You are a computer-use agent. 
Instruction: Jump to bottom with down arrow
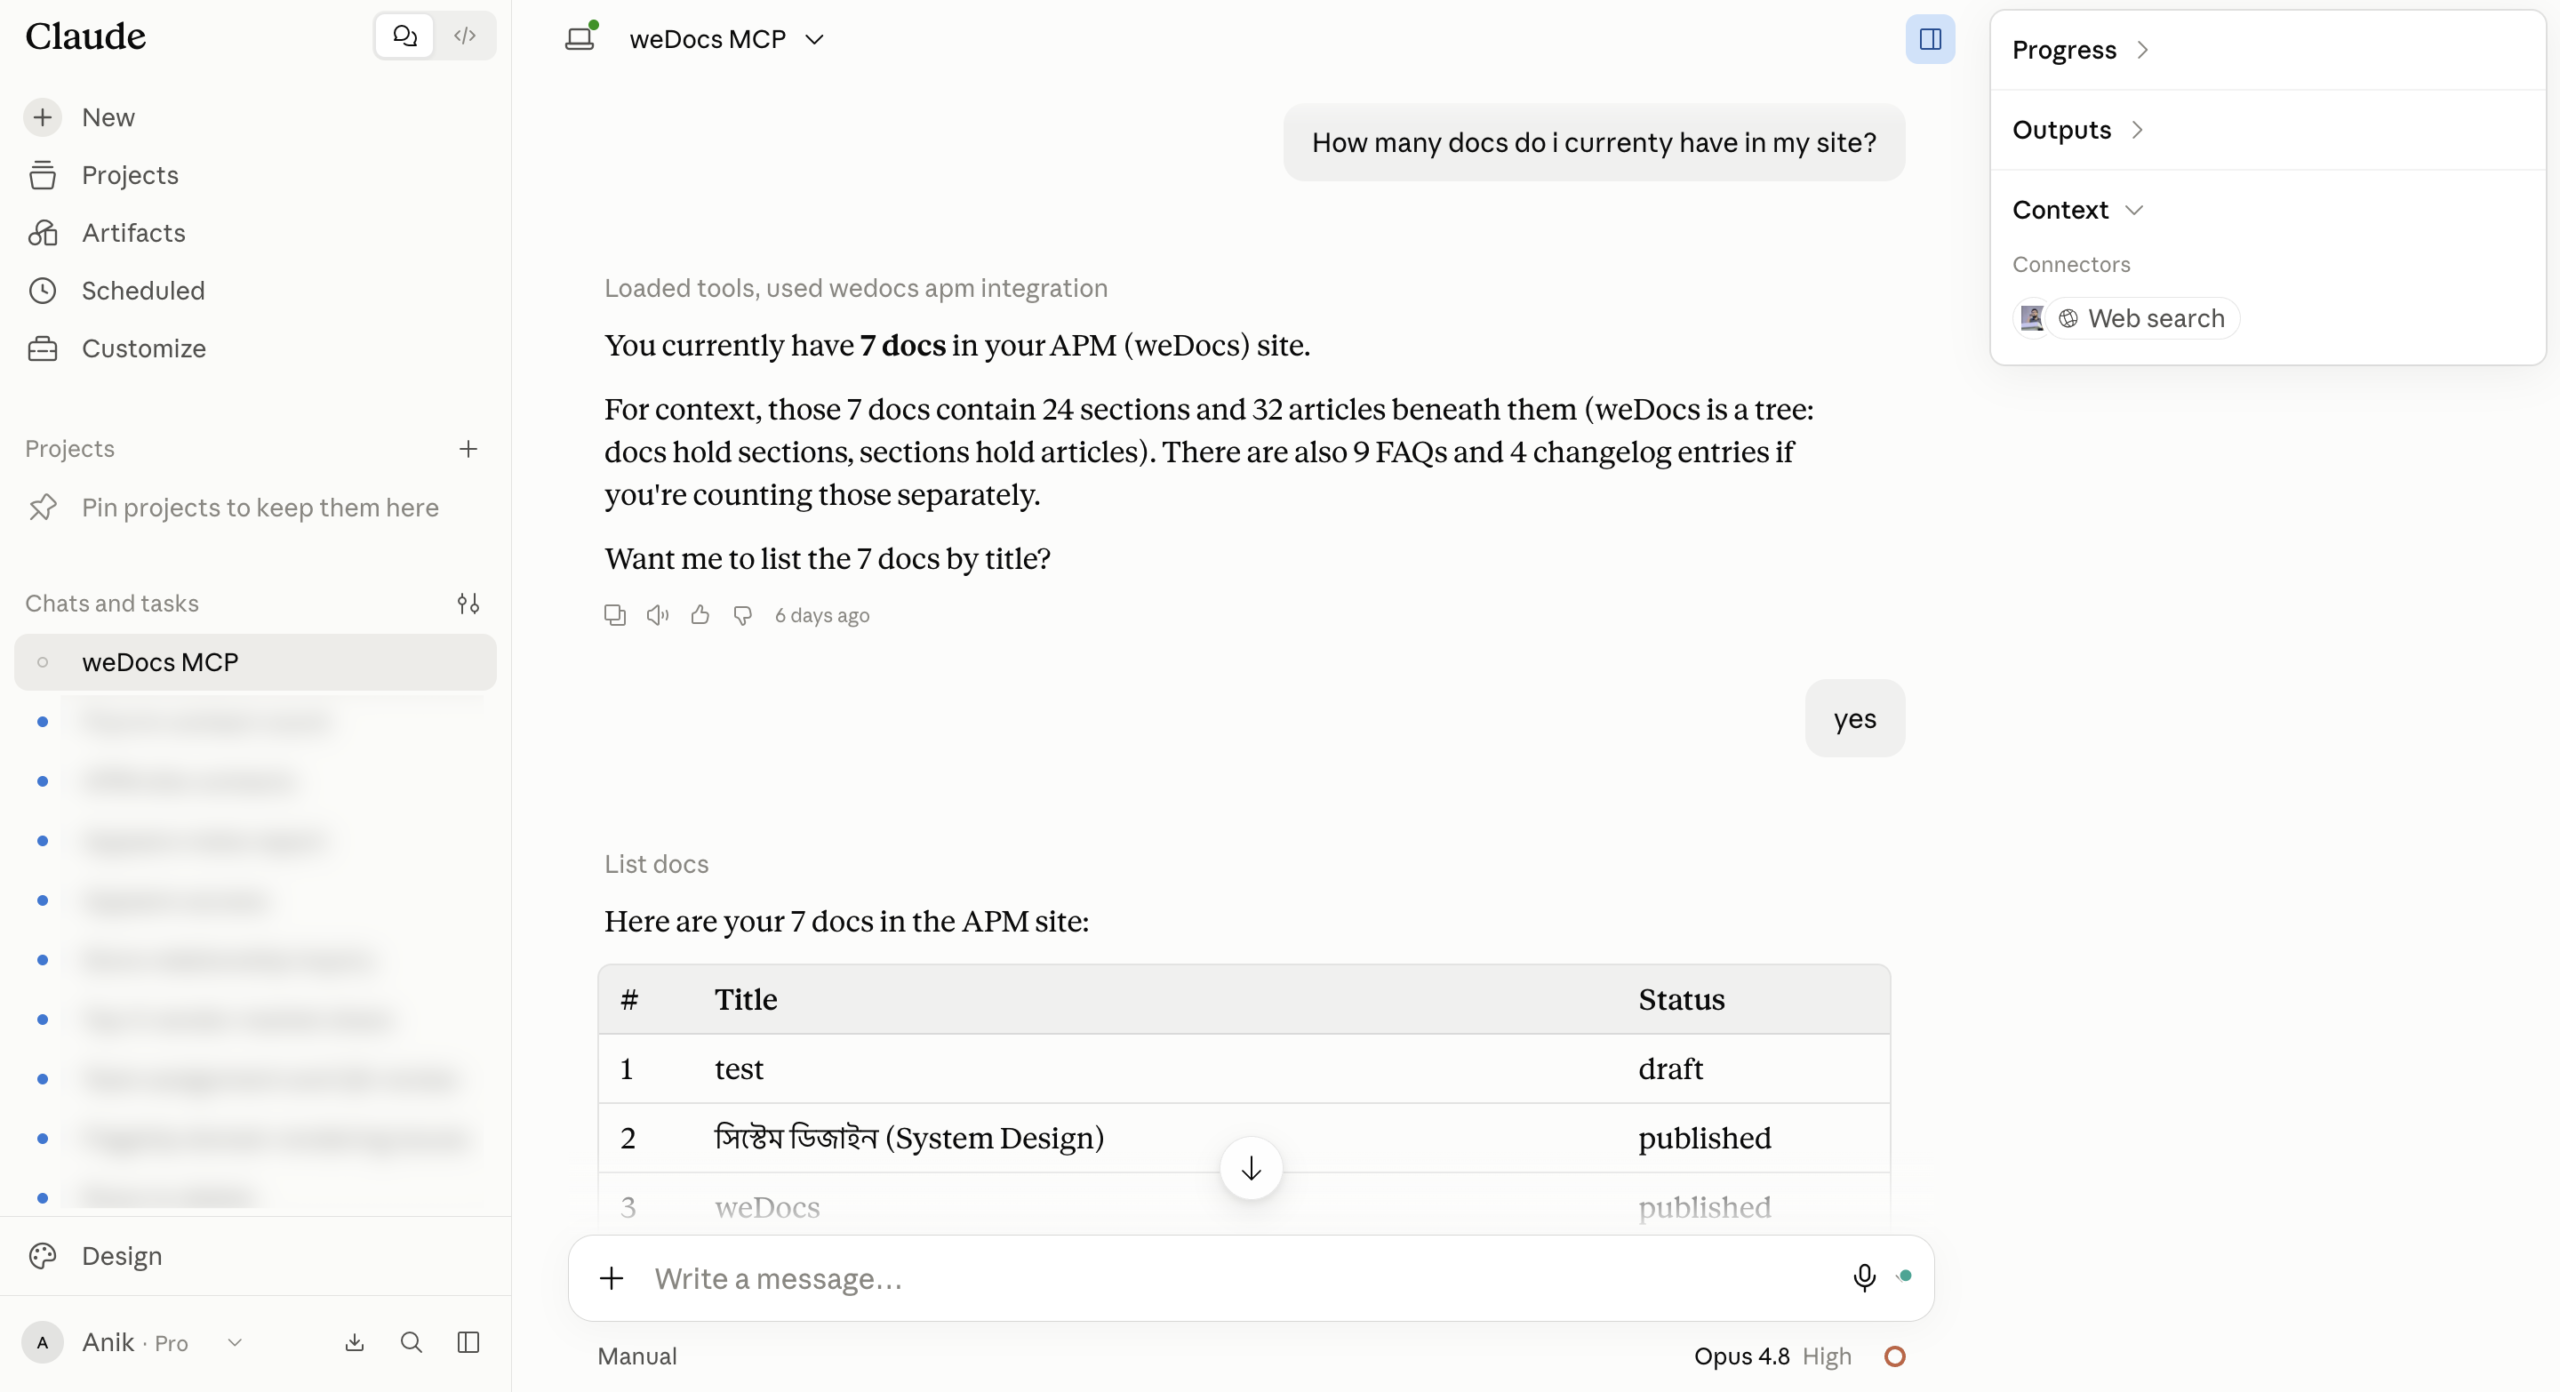click(1251, 1168)
